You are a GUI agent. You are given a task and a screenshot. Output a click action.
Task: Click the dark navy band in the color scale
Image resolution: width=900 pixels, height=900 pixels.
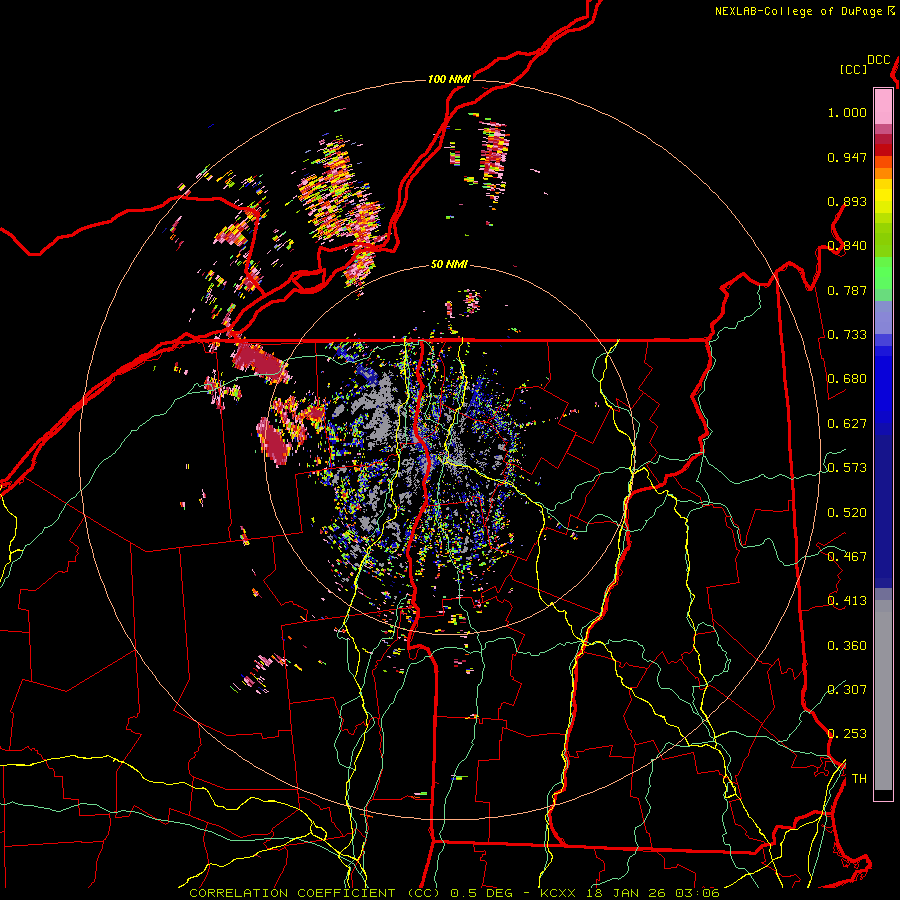click(883, 505)
